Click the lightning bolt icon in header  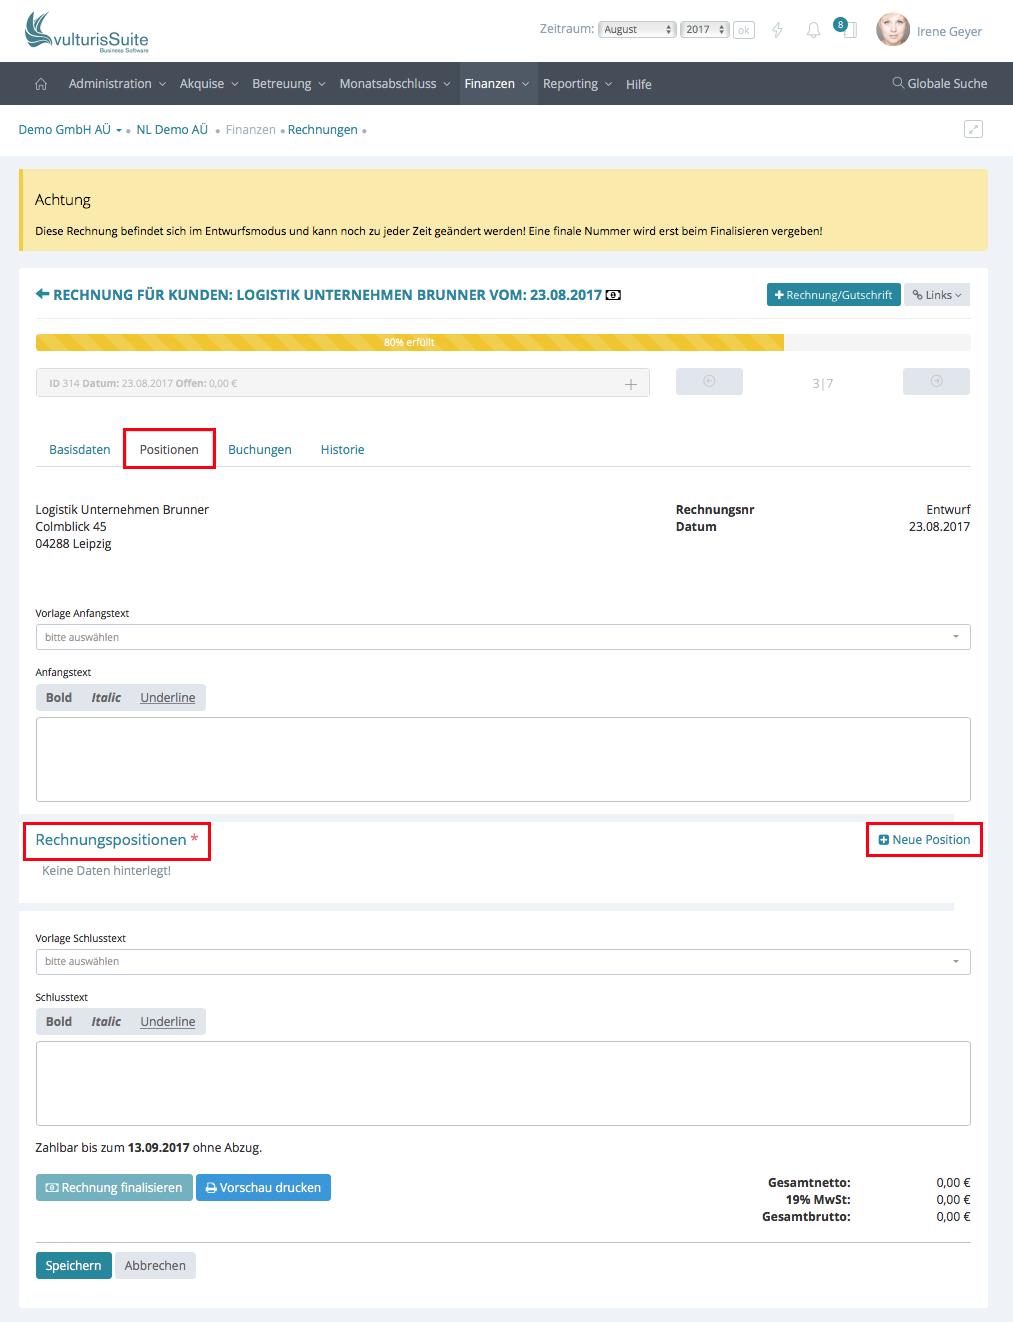click(777, 30)
